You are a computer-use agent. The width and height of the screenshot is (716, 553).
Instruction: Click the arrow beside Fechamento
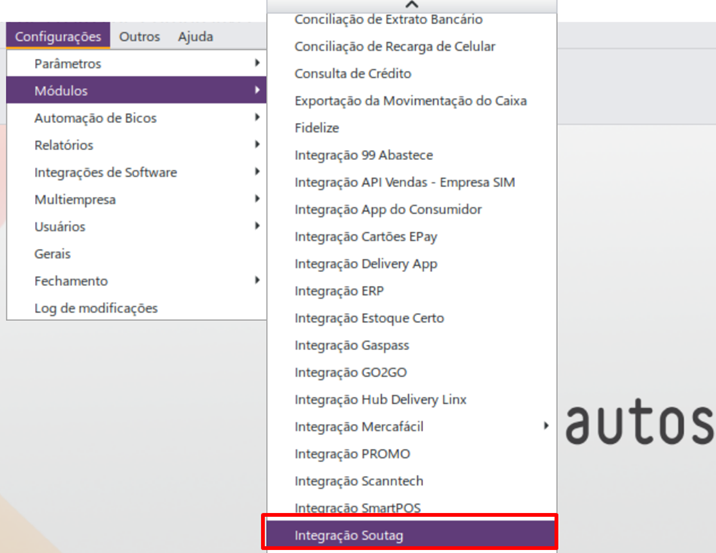(x=258, y=280)
